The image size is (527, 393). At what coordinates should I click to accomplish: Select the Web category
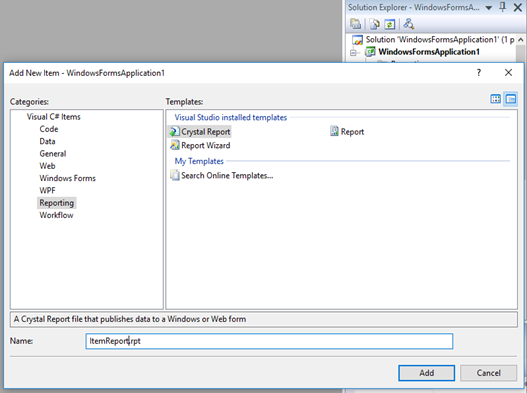click(47, 166)
